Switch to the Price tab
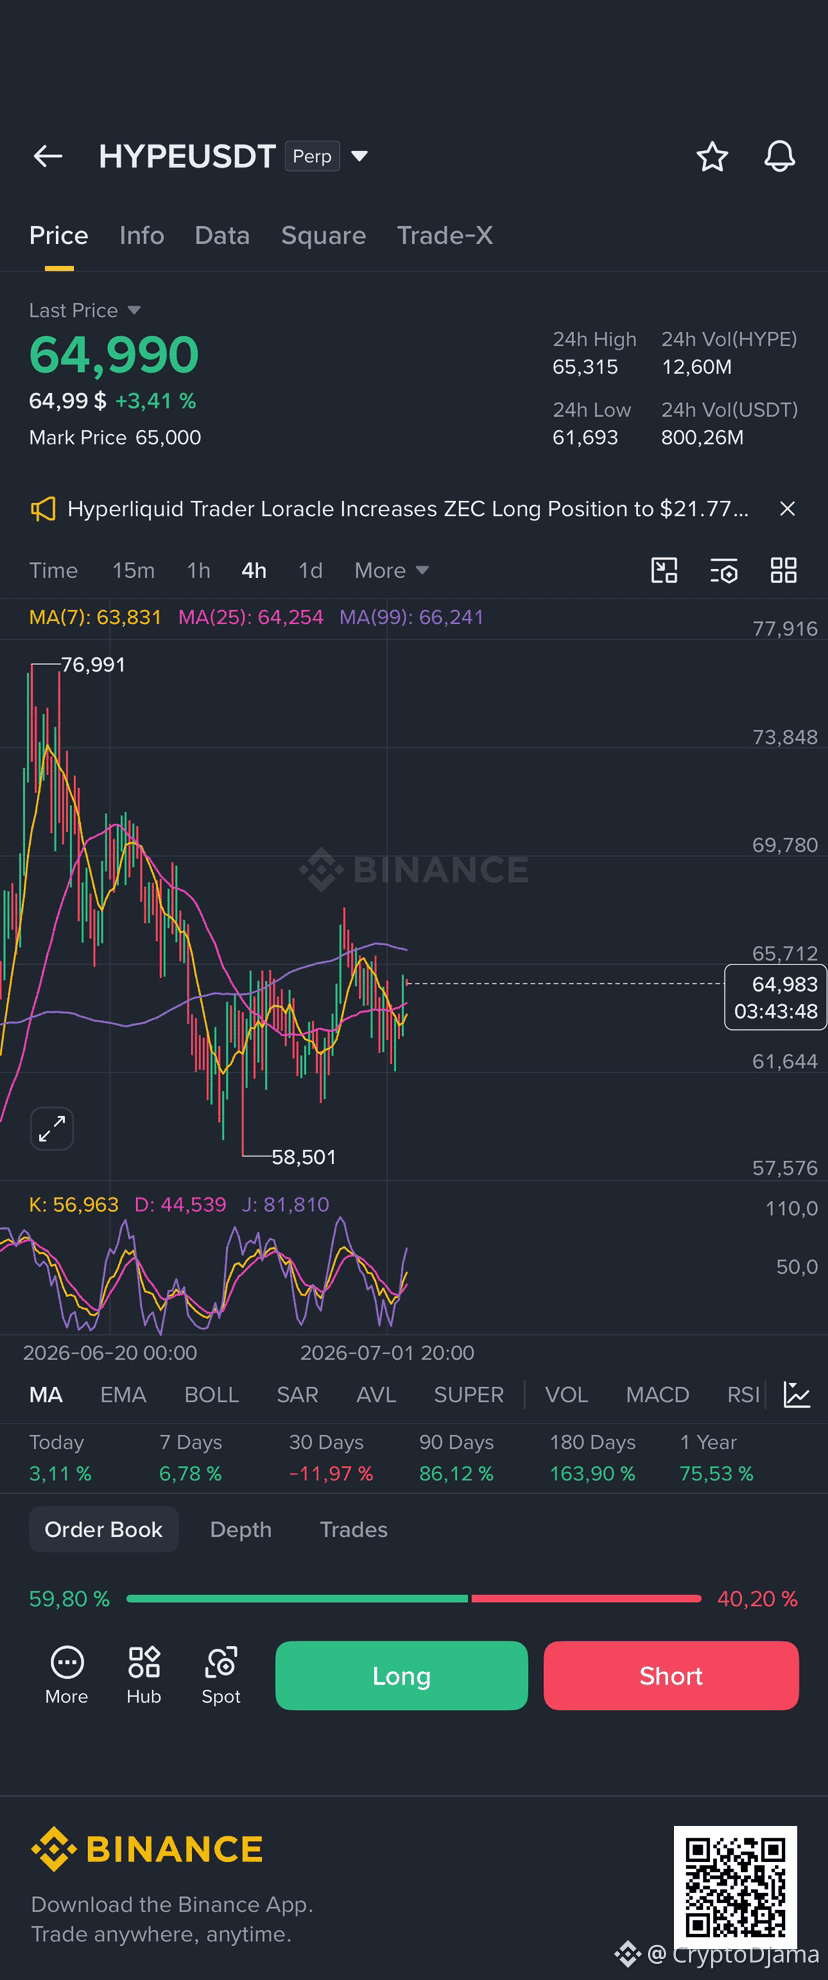Screen dimensions: 828x1980 (59, 235)
